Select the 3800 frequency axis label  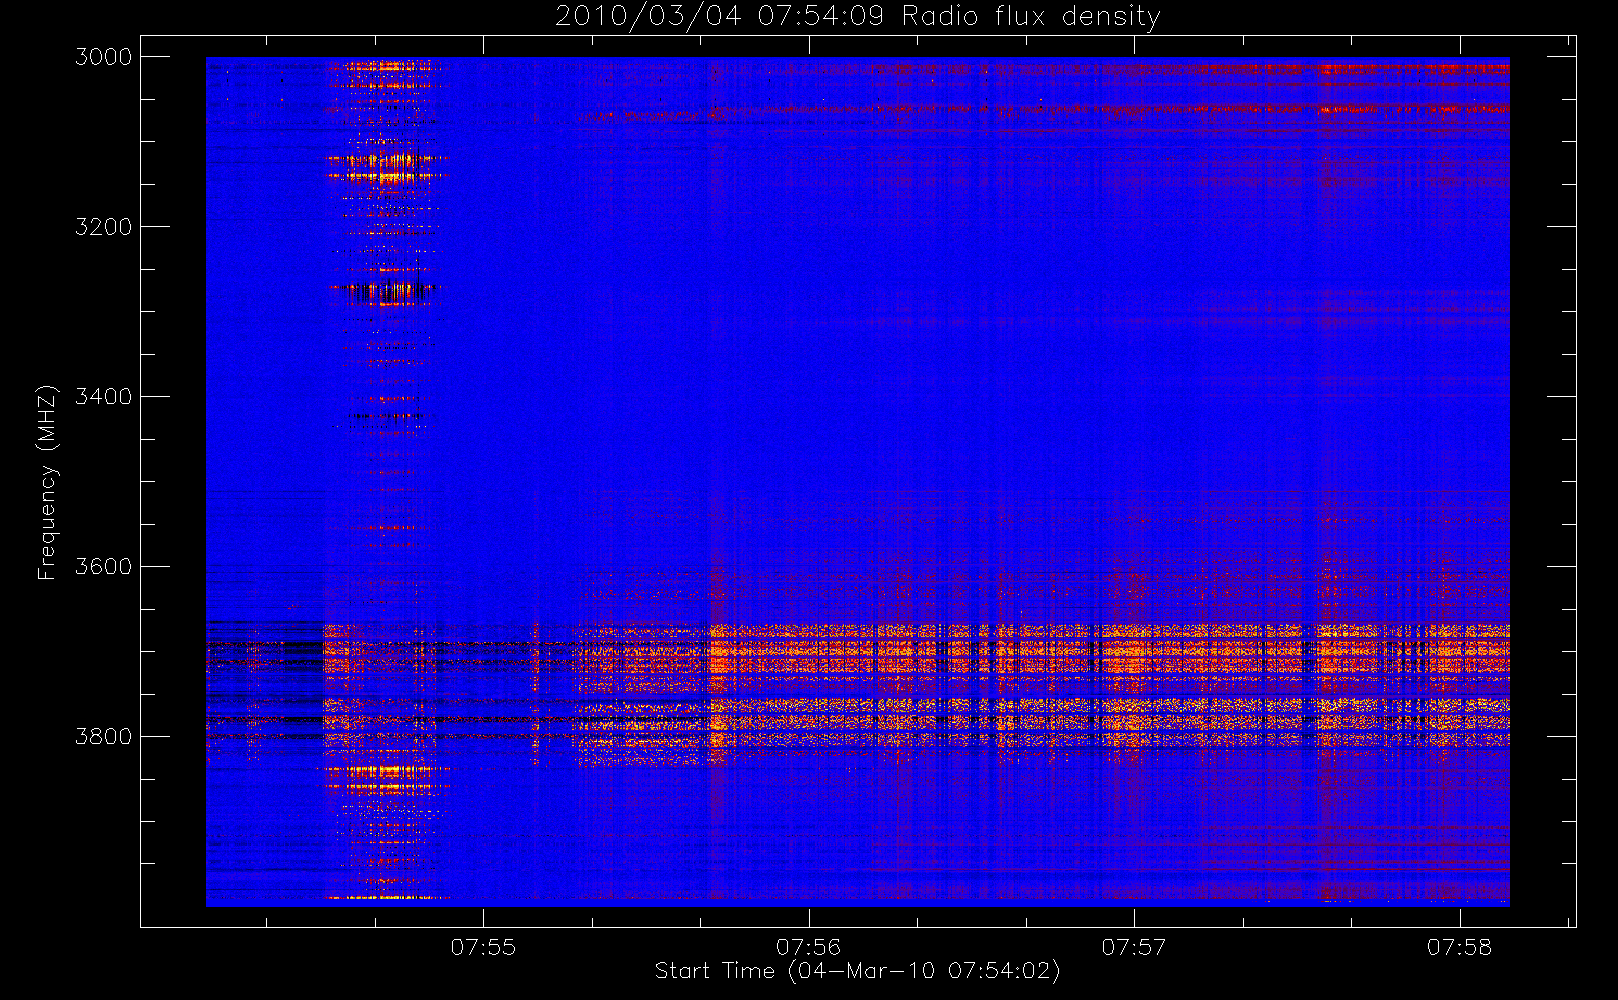point(104,737)
